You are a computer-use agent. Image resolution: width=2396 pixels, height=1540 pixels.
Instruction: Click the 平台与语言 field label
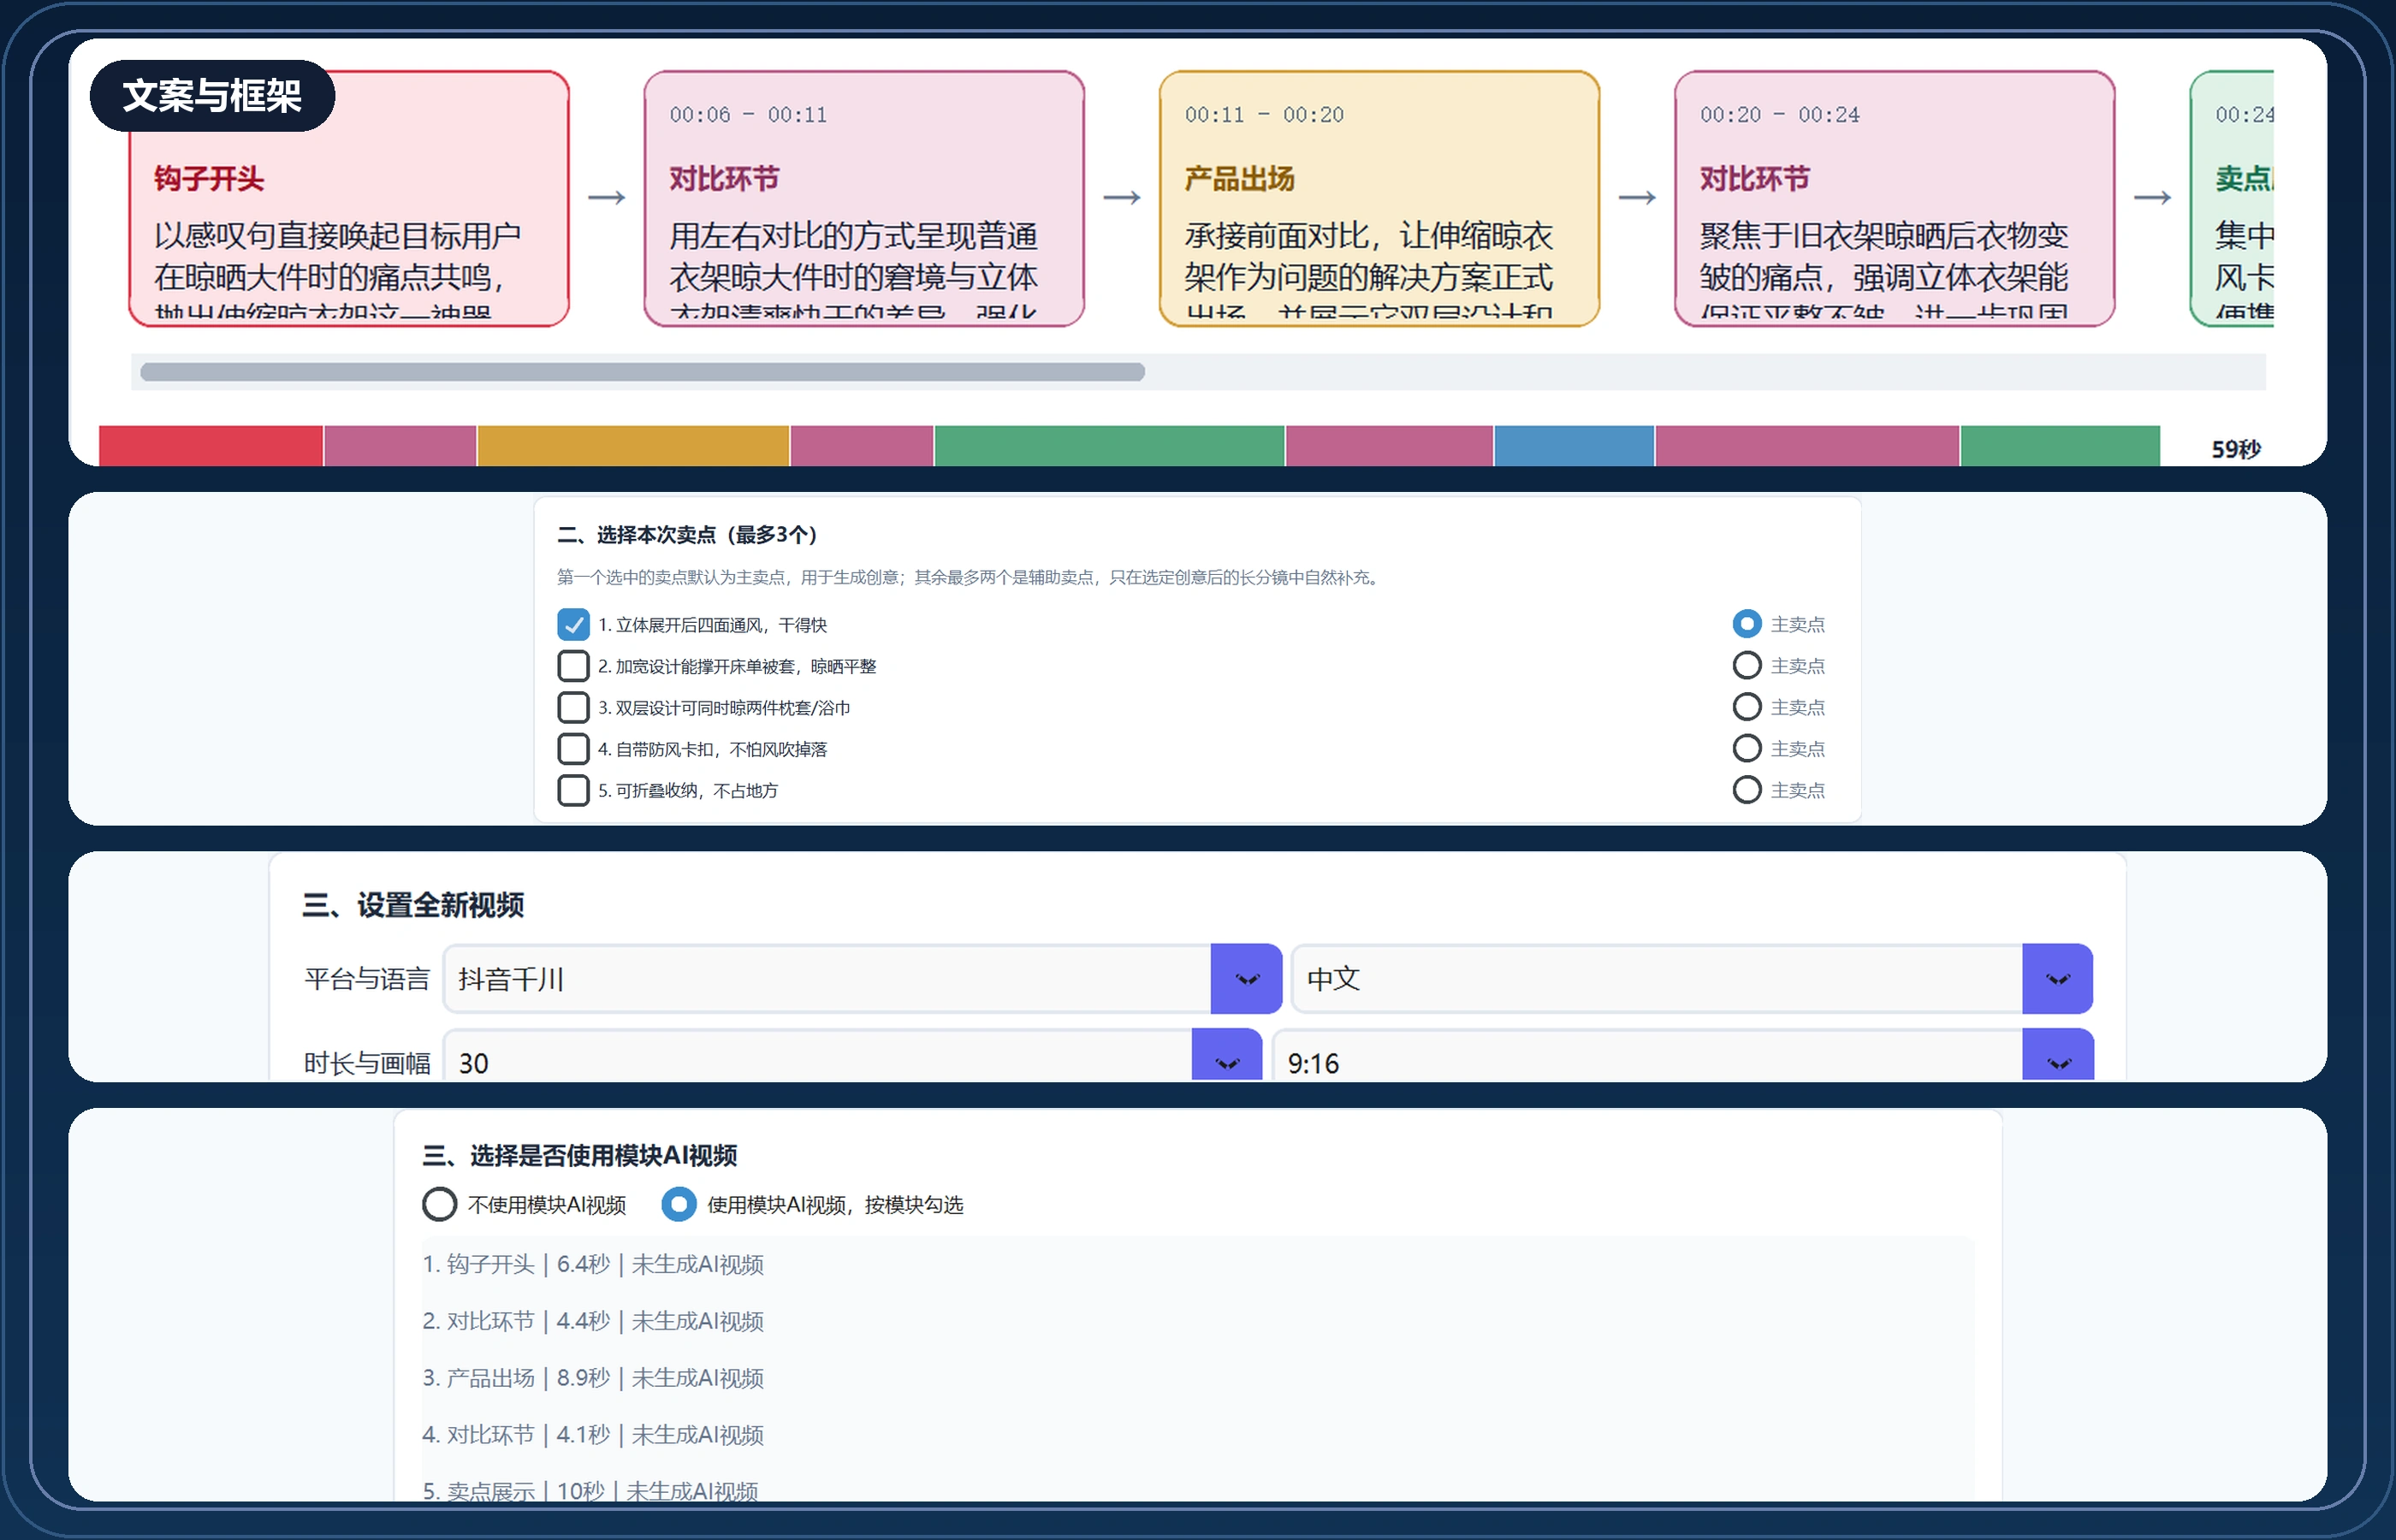coord(367,979)
